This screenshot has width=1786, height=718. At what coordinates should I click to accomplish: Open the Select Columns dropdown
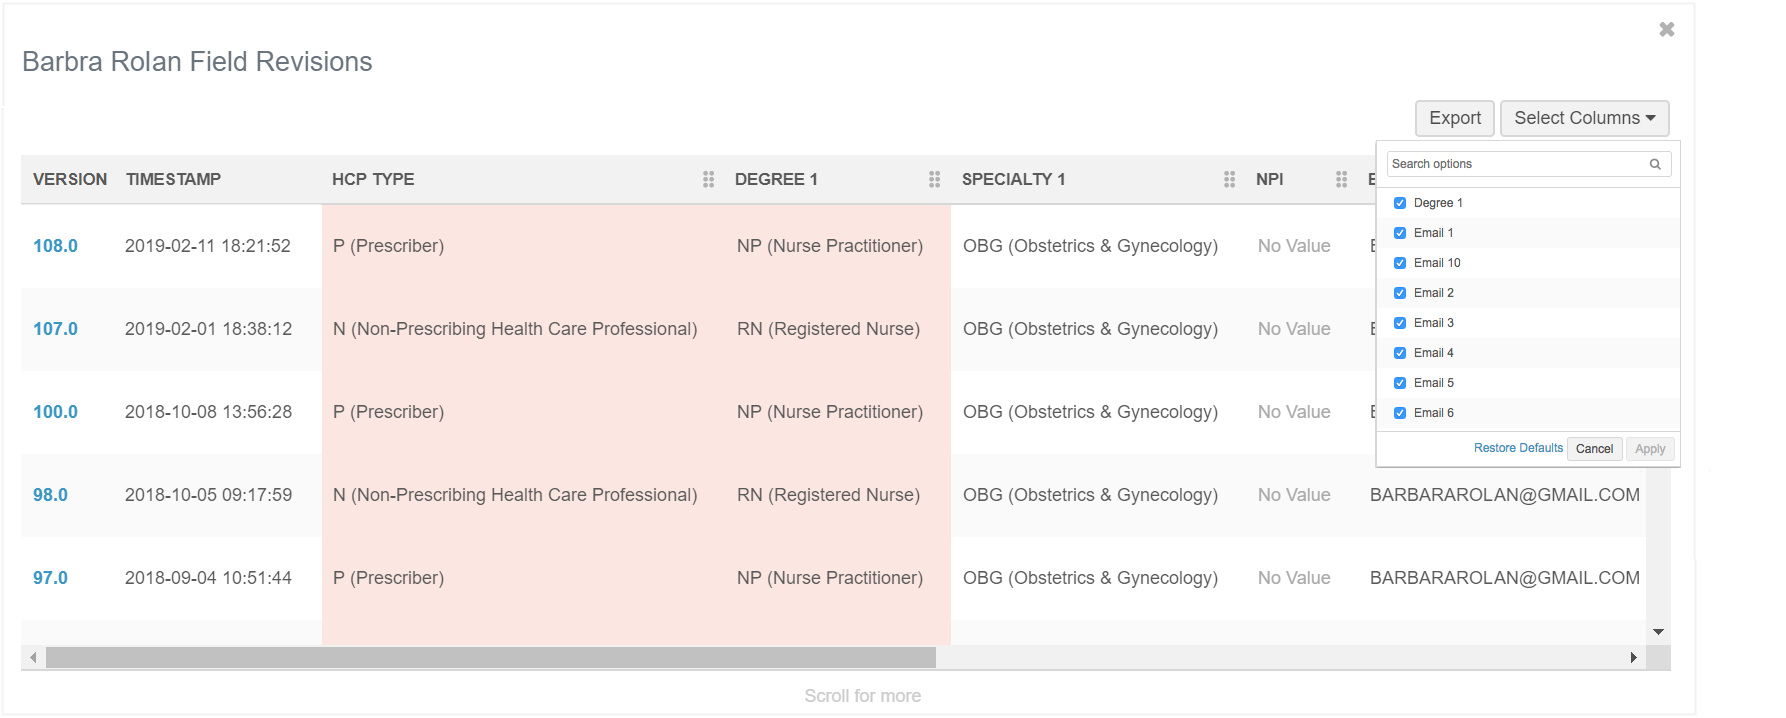point(1584,118)
